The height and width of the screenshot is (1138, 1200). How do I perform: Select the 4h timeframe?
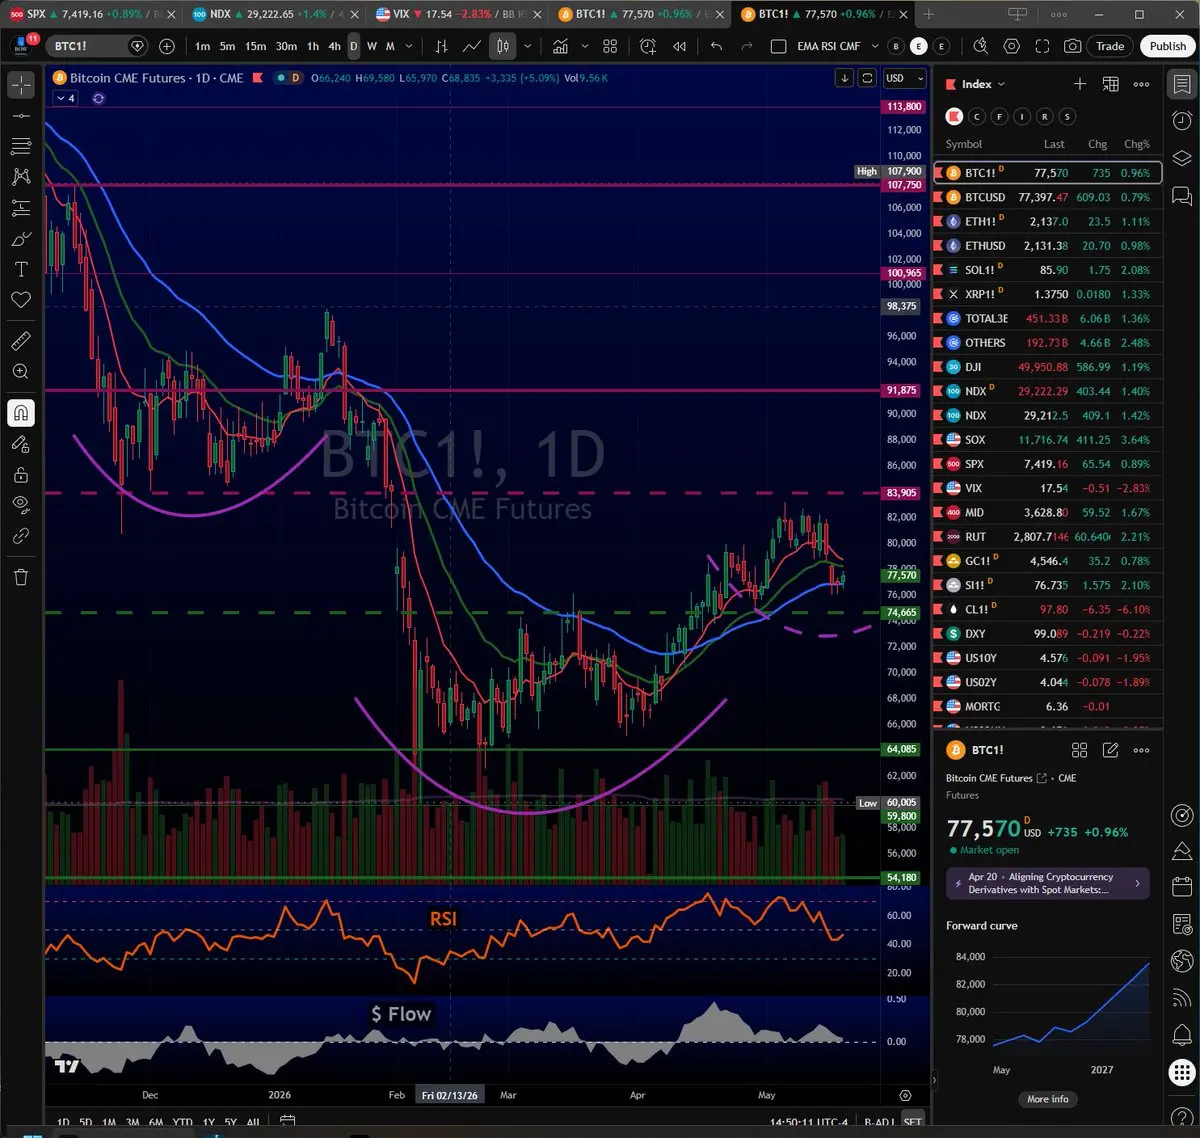click(334, 46)
